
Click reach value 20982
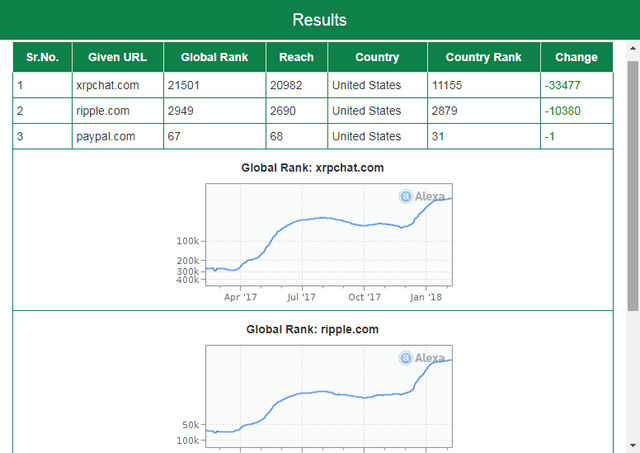click(286, 85)
